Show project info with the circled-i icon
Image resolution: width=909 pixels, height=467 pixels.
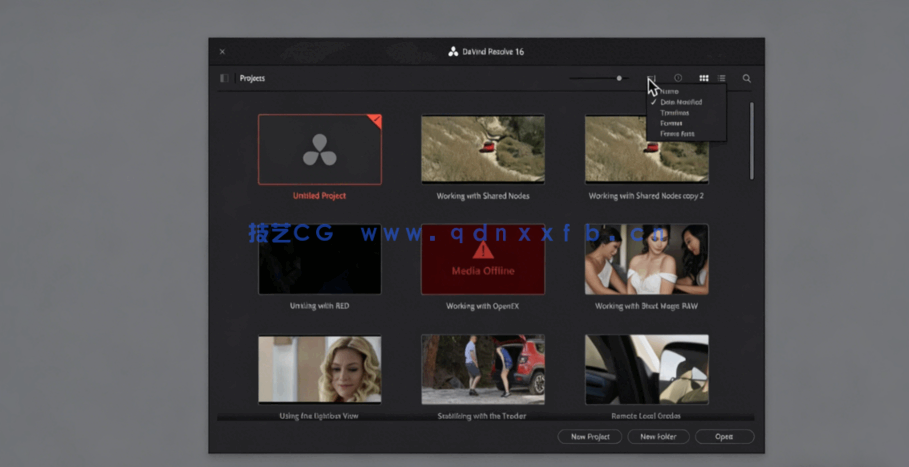pos(678,78)
